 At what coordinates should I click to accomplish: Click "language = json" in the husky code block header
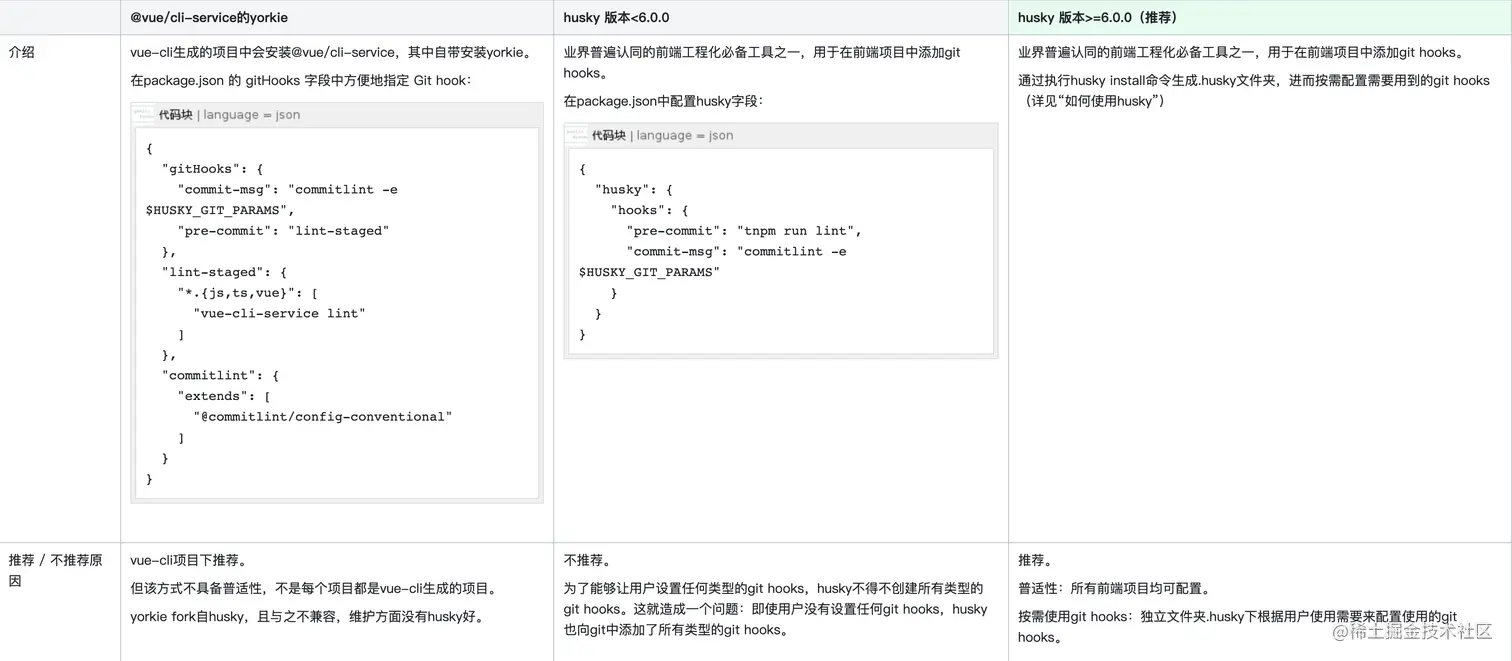click(684, 136)
